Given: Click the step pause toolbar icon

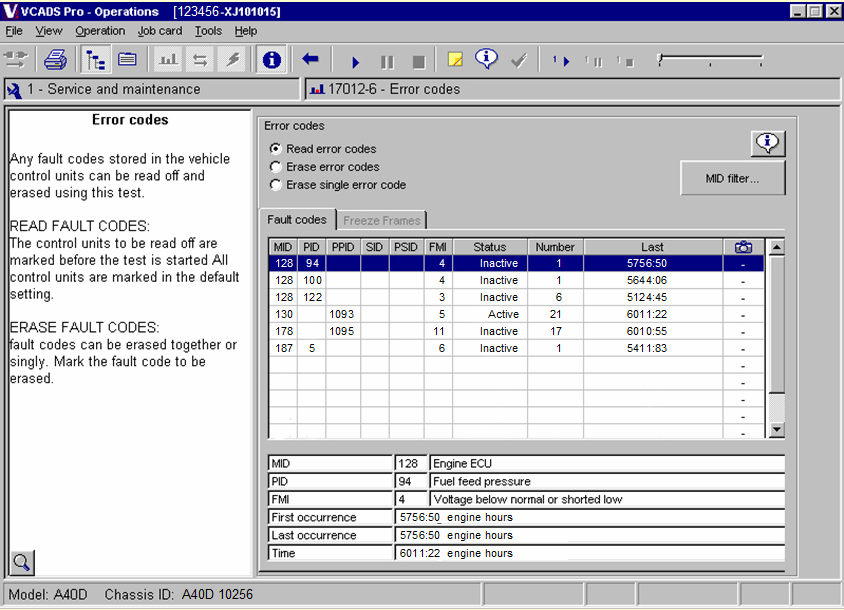Looking at the screenshot, I should (594, 61).
